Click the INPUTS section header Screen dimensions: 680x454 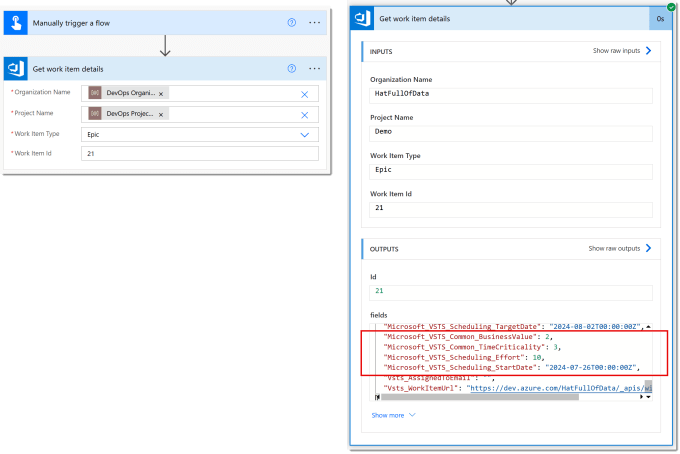point(381,52)
